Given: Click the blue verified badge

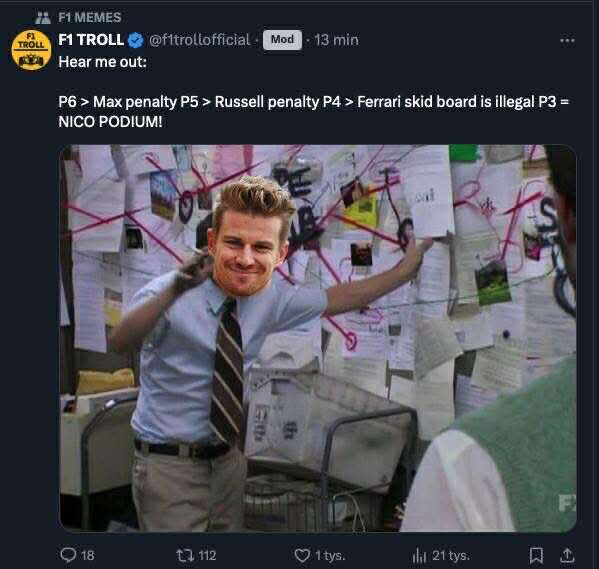Looking at the screenshot, I should coord(136,40).
